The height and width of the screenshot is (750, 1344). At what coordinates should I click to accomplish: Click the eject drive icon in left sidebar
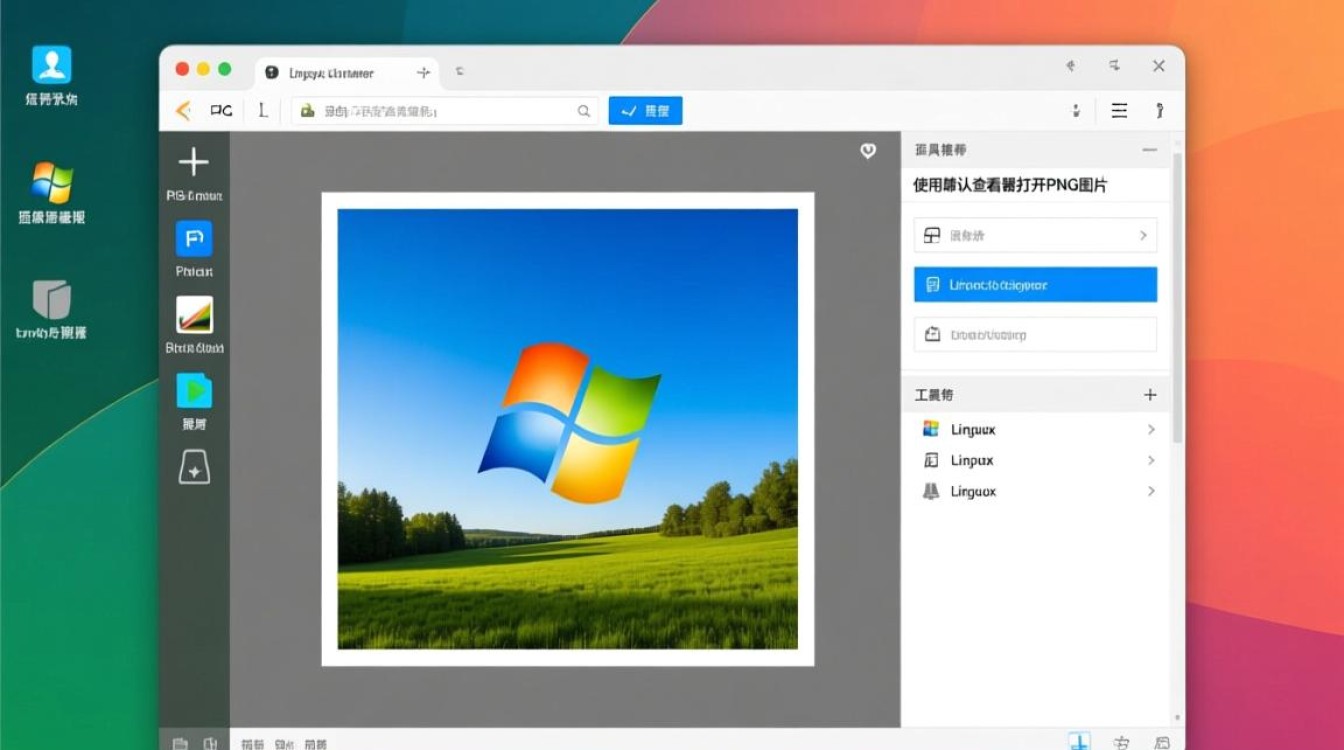coord(192,466)
